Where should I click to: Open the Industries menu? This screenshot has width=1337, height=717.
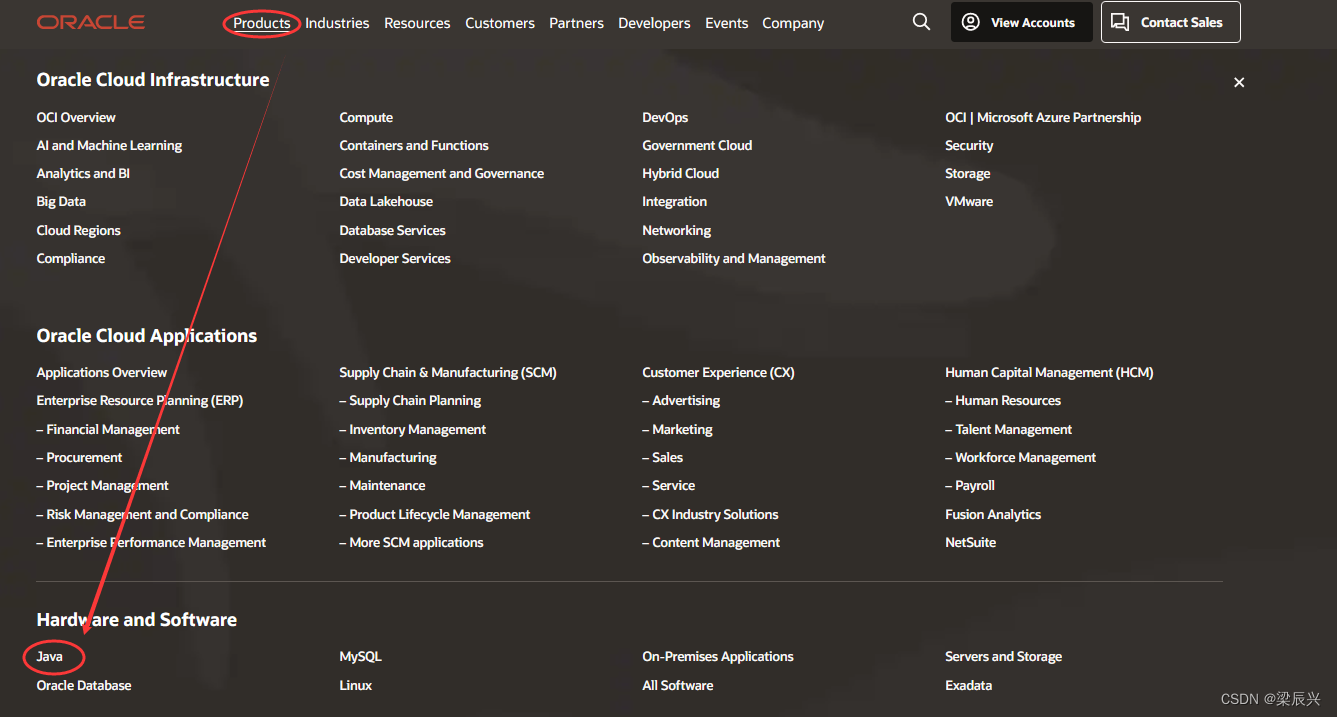pyautogui.click(x=337, y=23)
